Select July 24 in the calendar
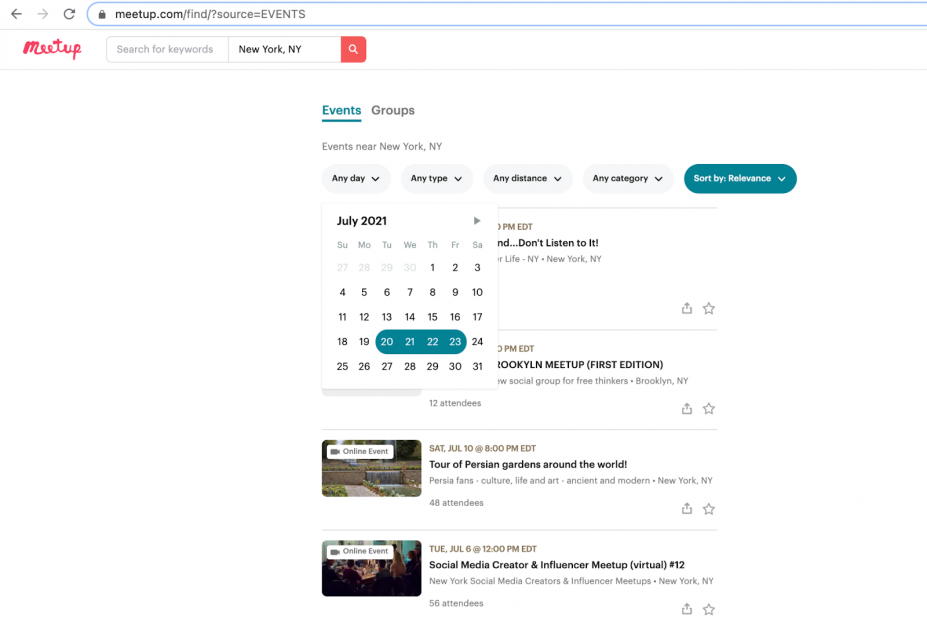The image size is (927, 630). [477, 341]
